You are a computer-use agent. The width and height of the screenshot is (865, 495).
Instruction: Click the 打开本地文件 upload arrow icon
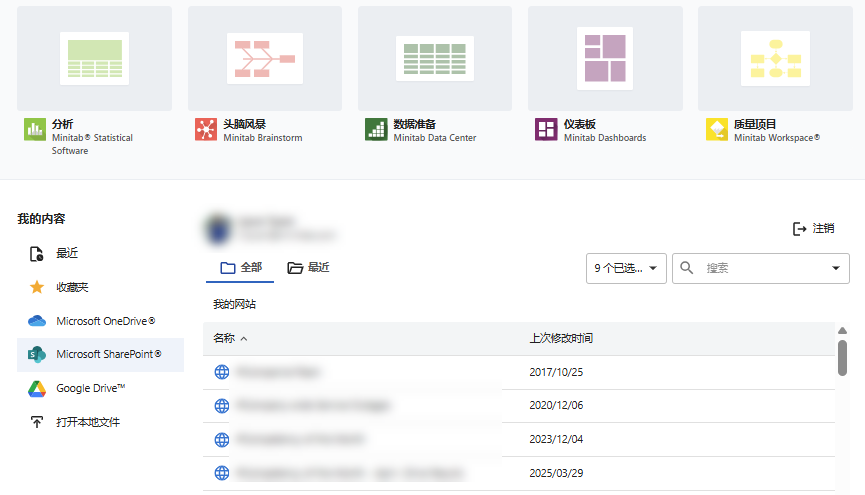[x=36, y=422]
